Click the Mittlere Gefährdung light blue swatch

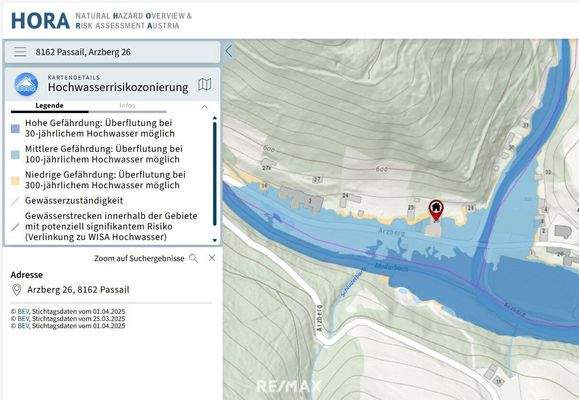(15, 154)
